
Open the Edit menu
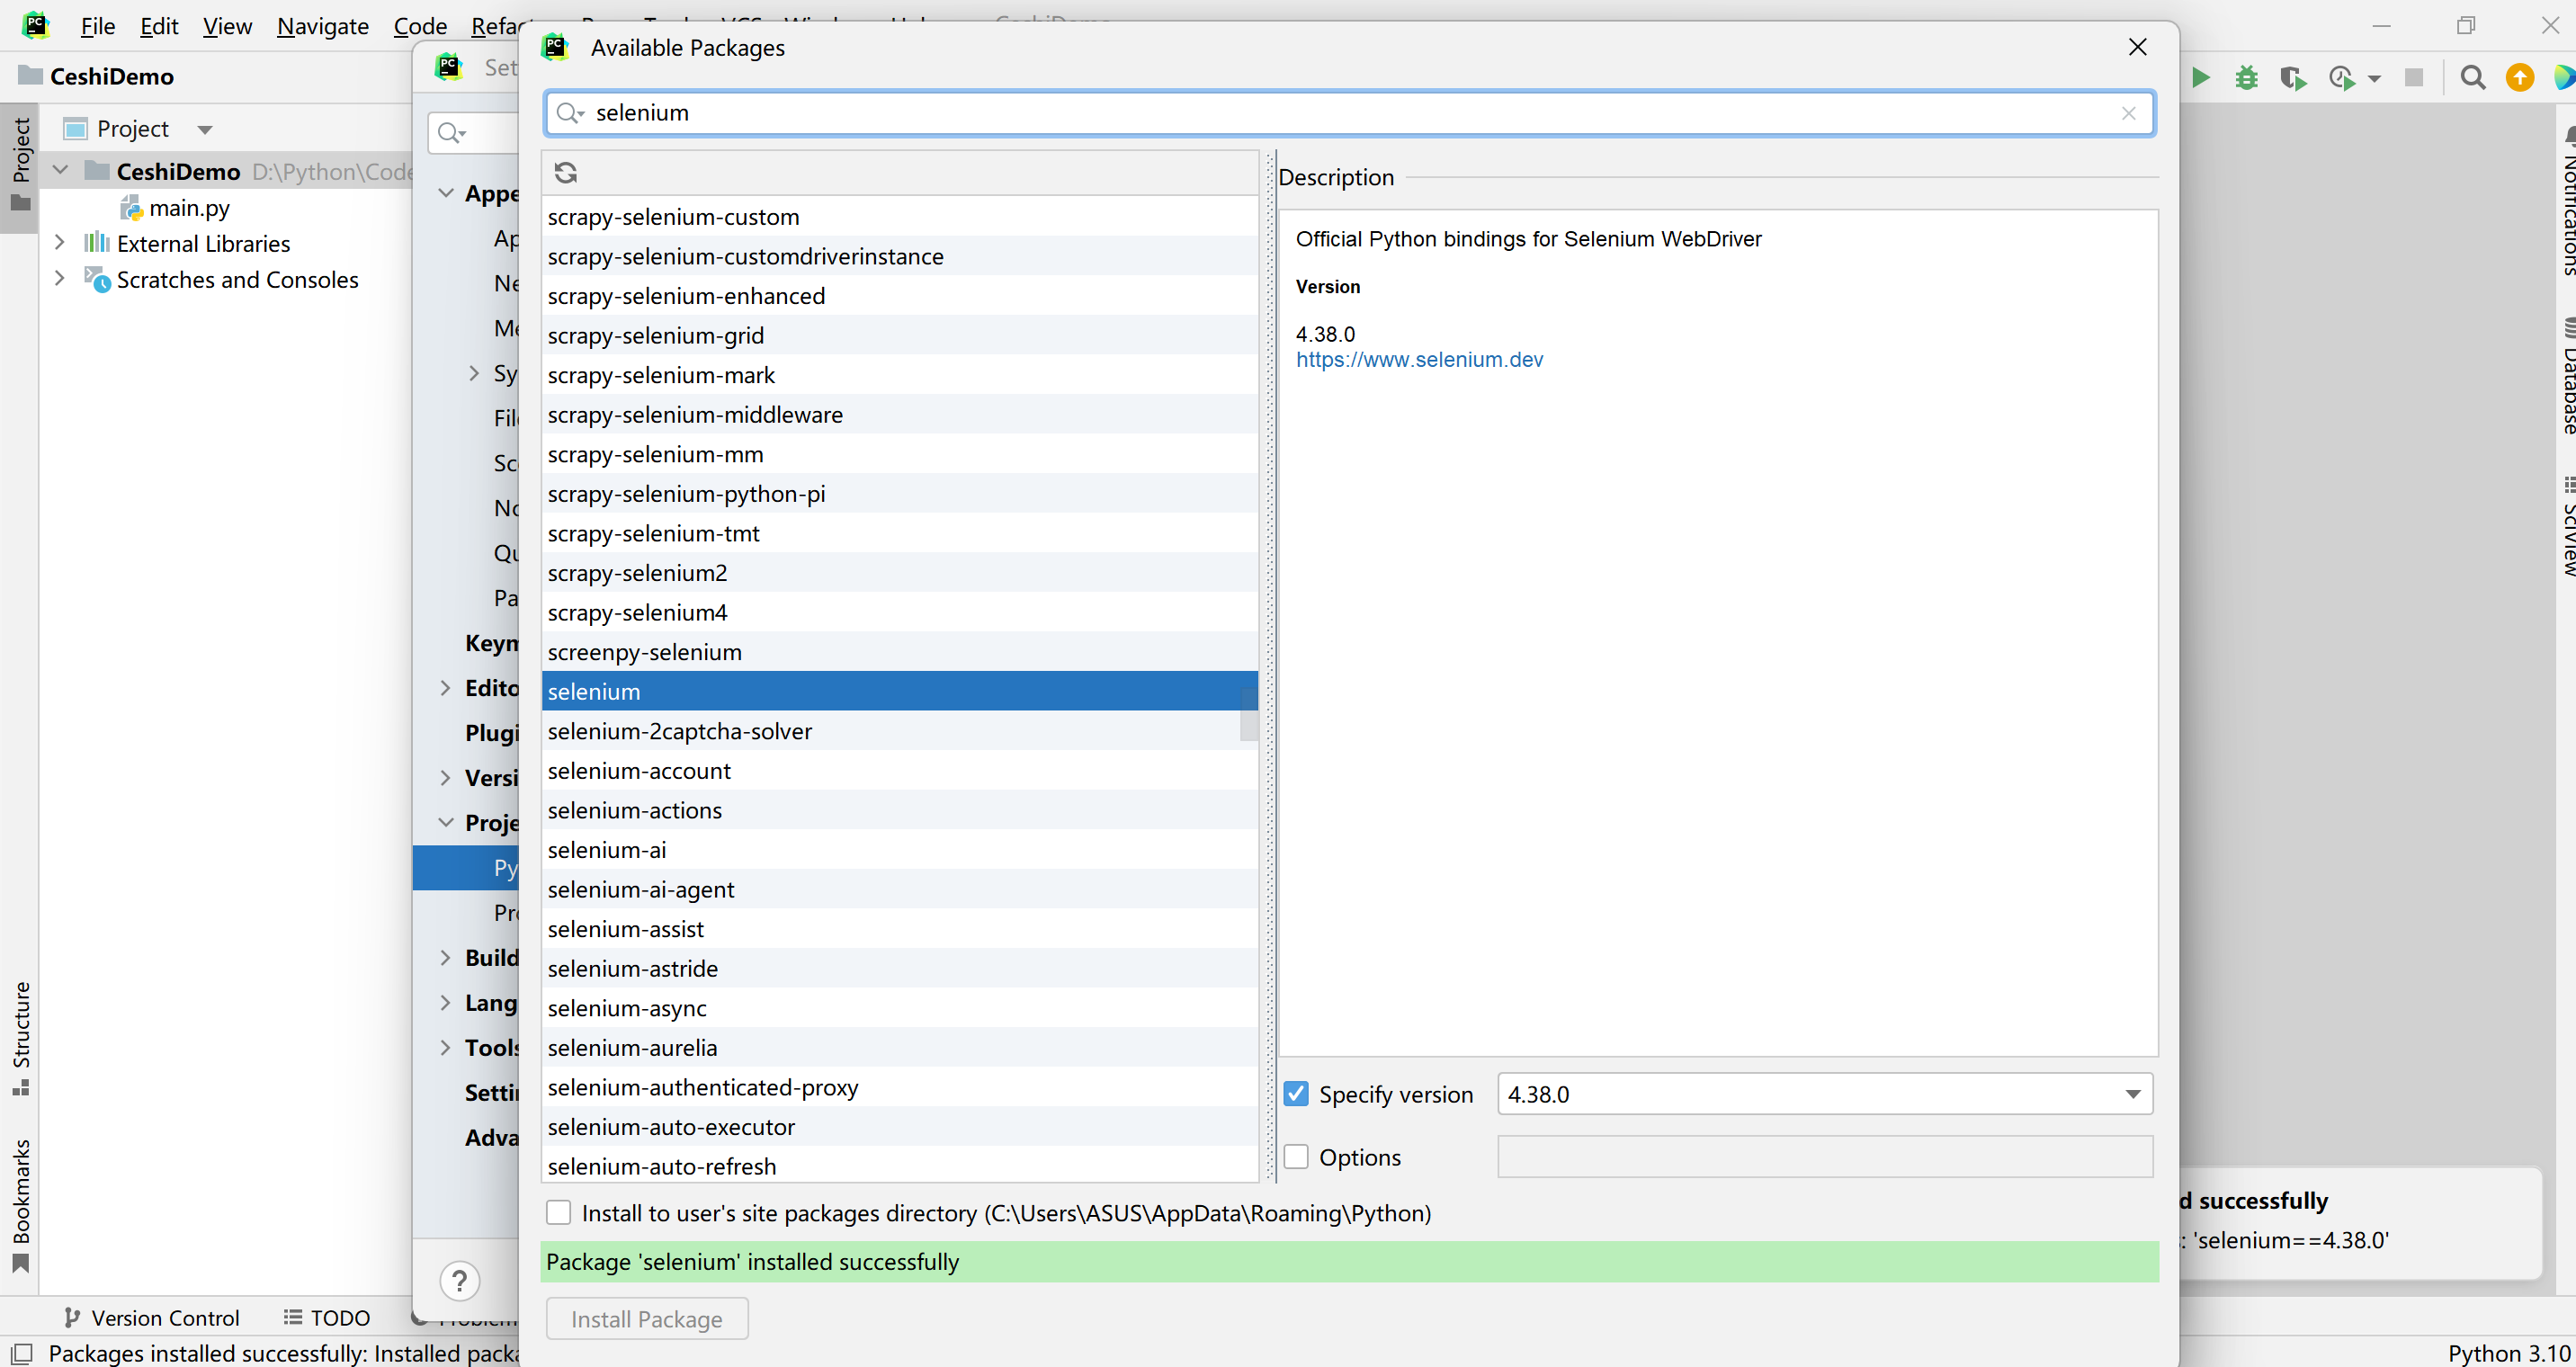coord(159,26)
